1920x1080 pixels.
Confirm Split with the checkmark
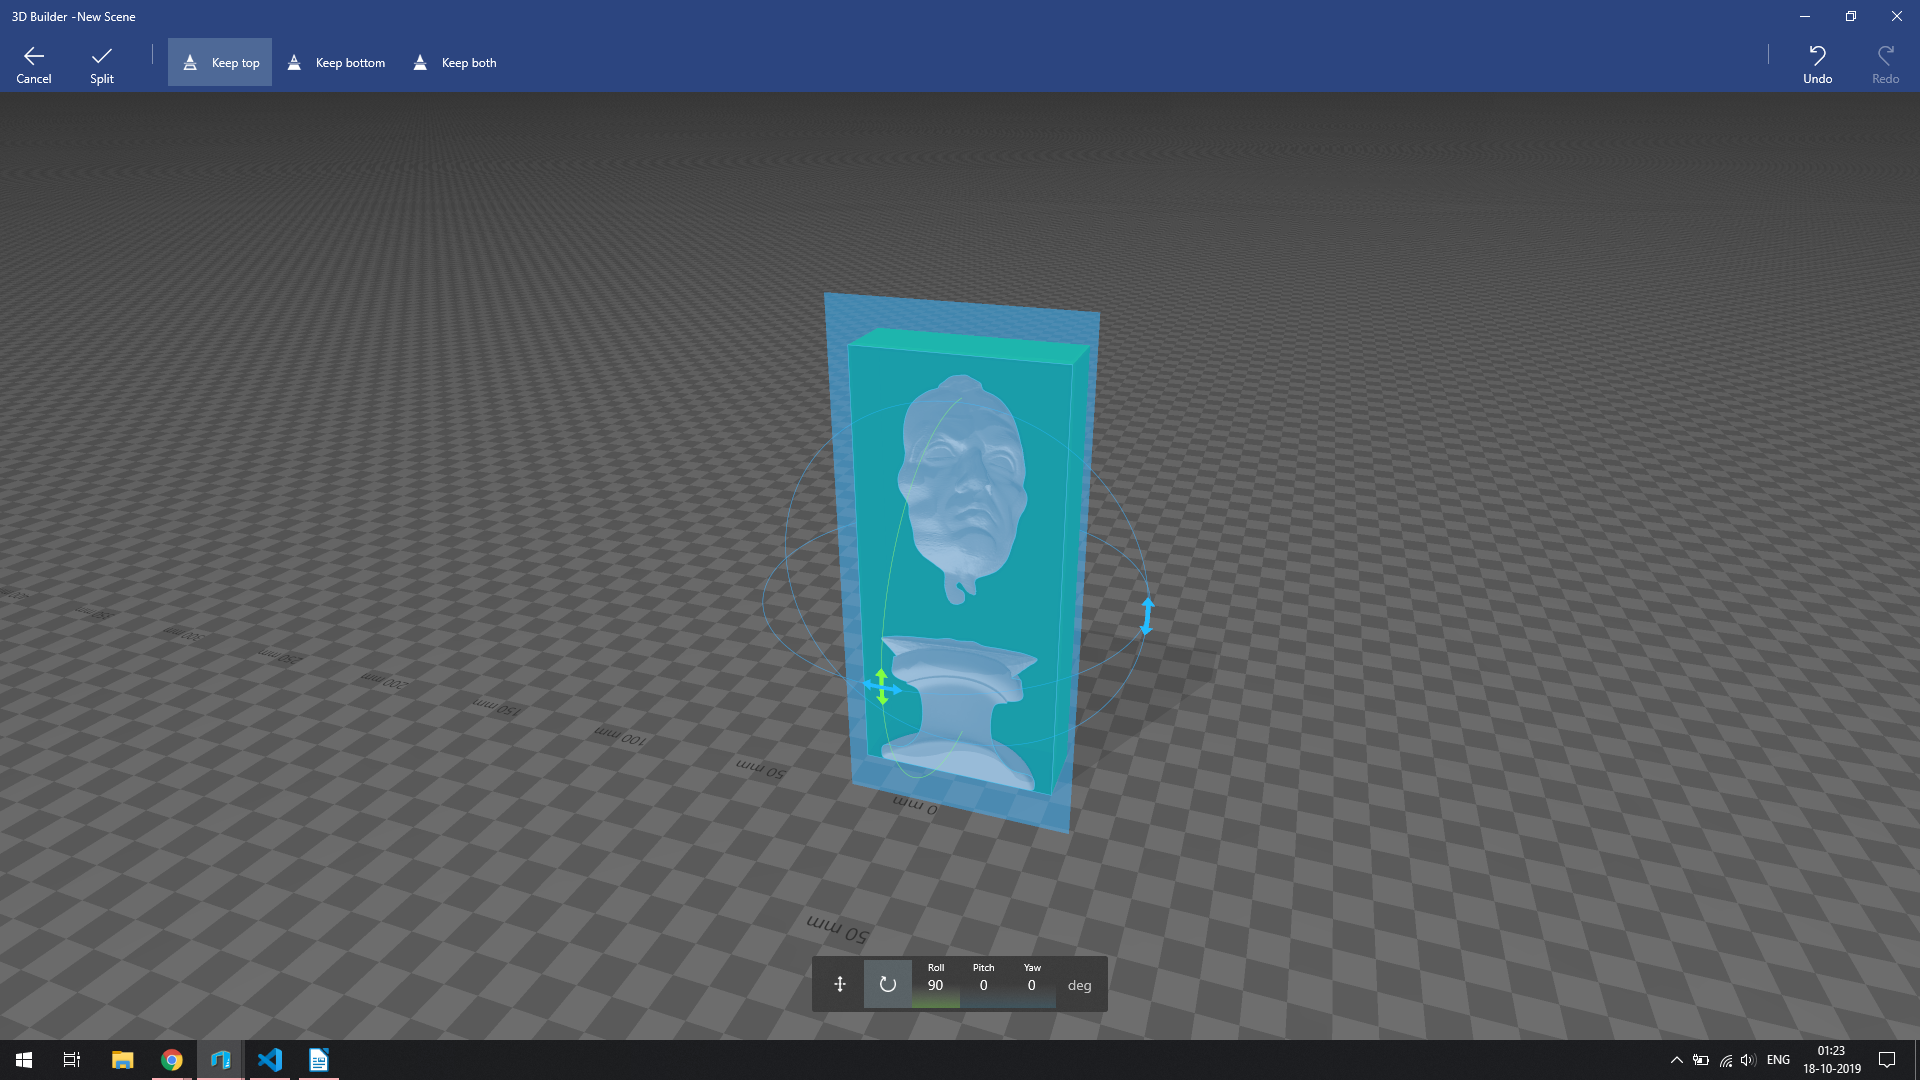pyautogui.click(x=101, y=64)
